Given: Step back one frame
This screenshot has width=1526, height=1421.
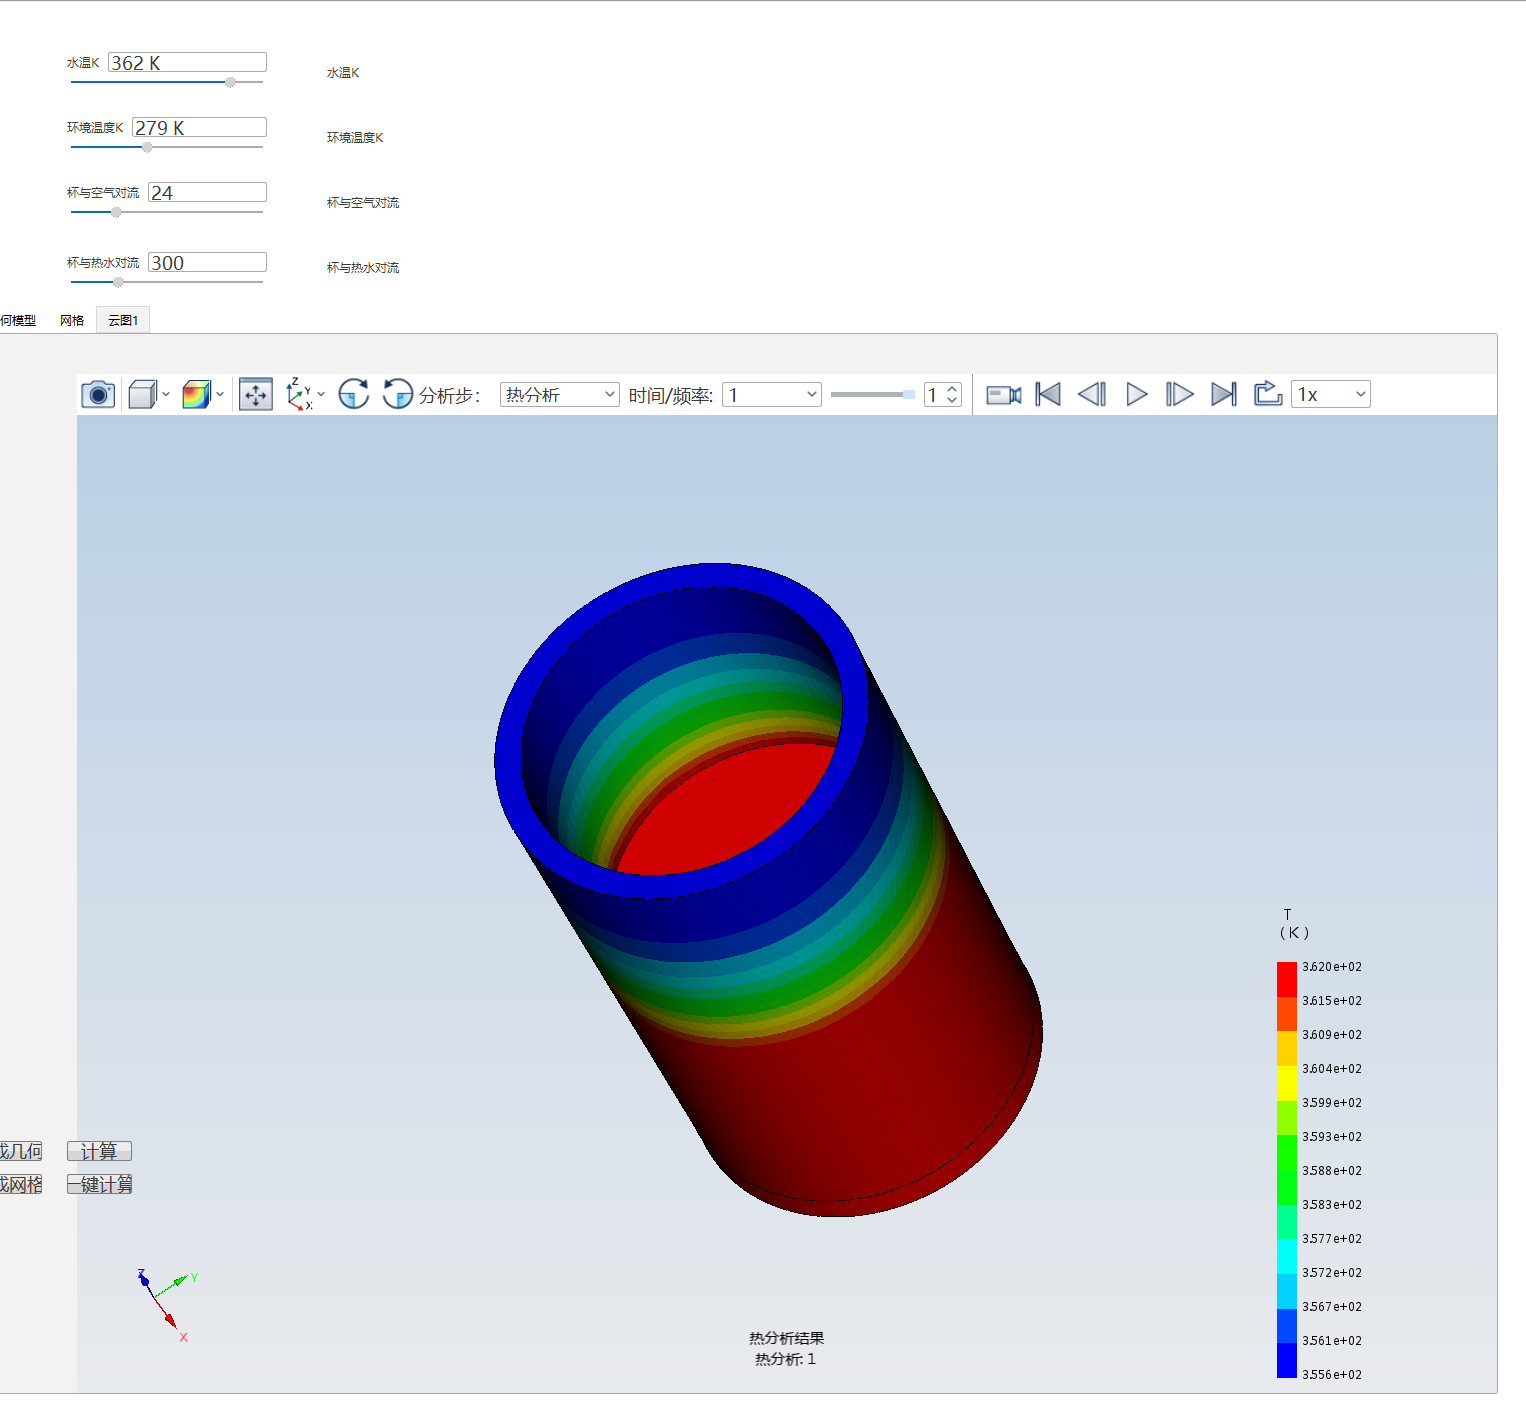Looking at the screenshot, I should pos(1092,394).
